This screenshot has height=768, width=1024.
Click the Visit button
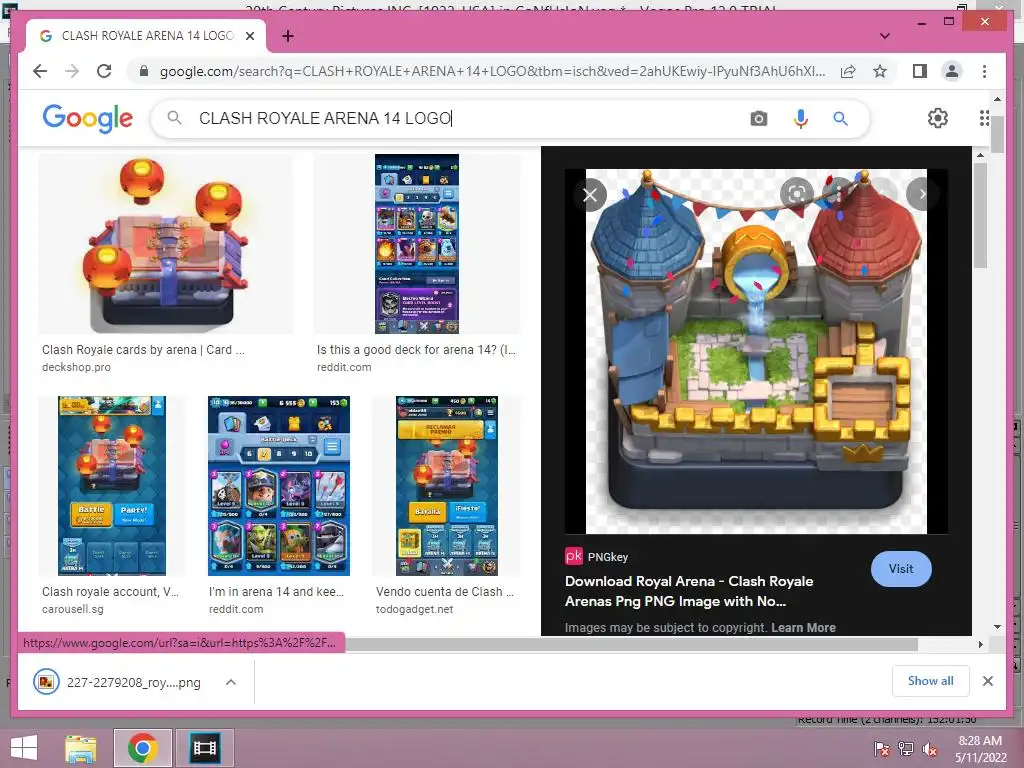[x=901, y=569]
